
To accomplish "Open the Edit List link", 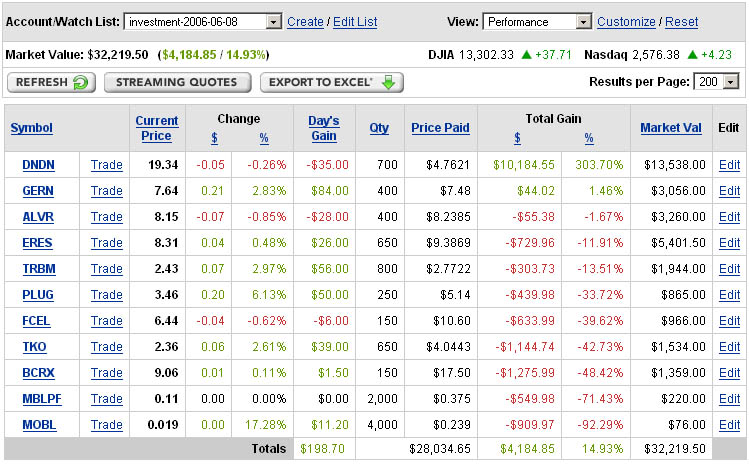I will point(355,22).
